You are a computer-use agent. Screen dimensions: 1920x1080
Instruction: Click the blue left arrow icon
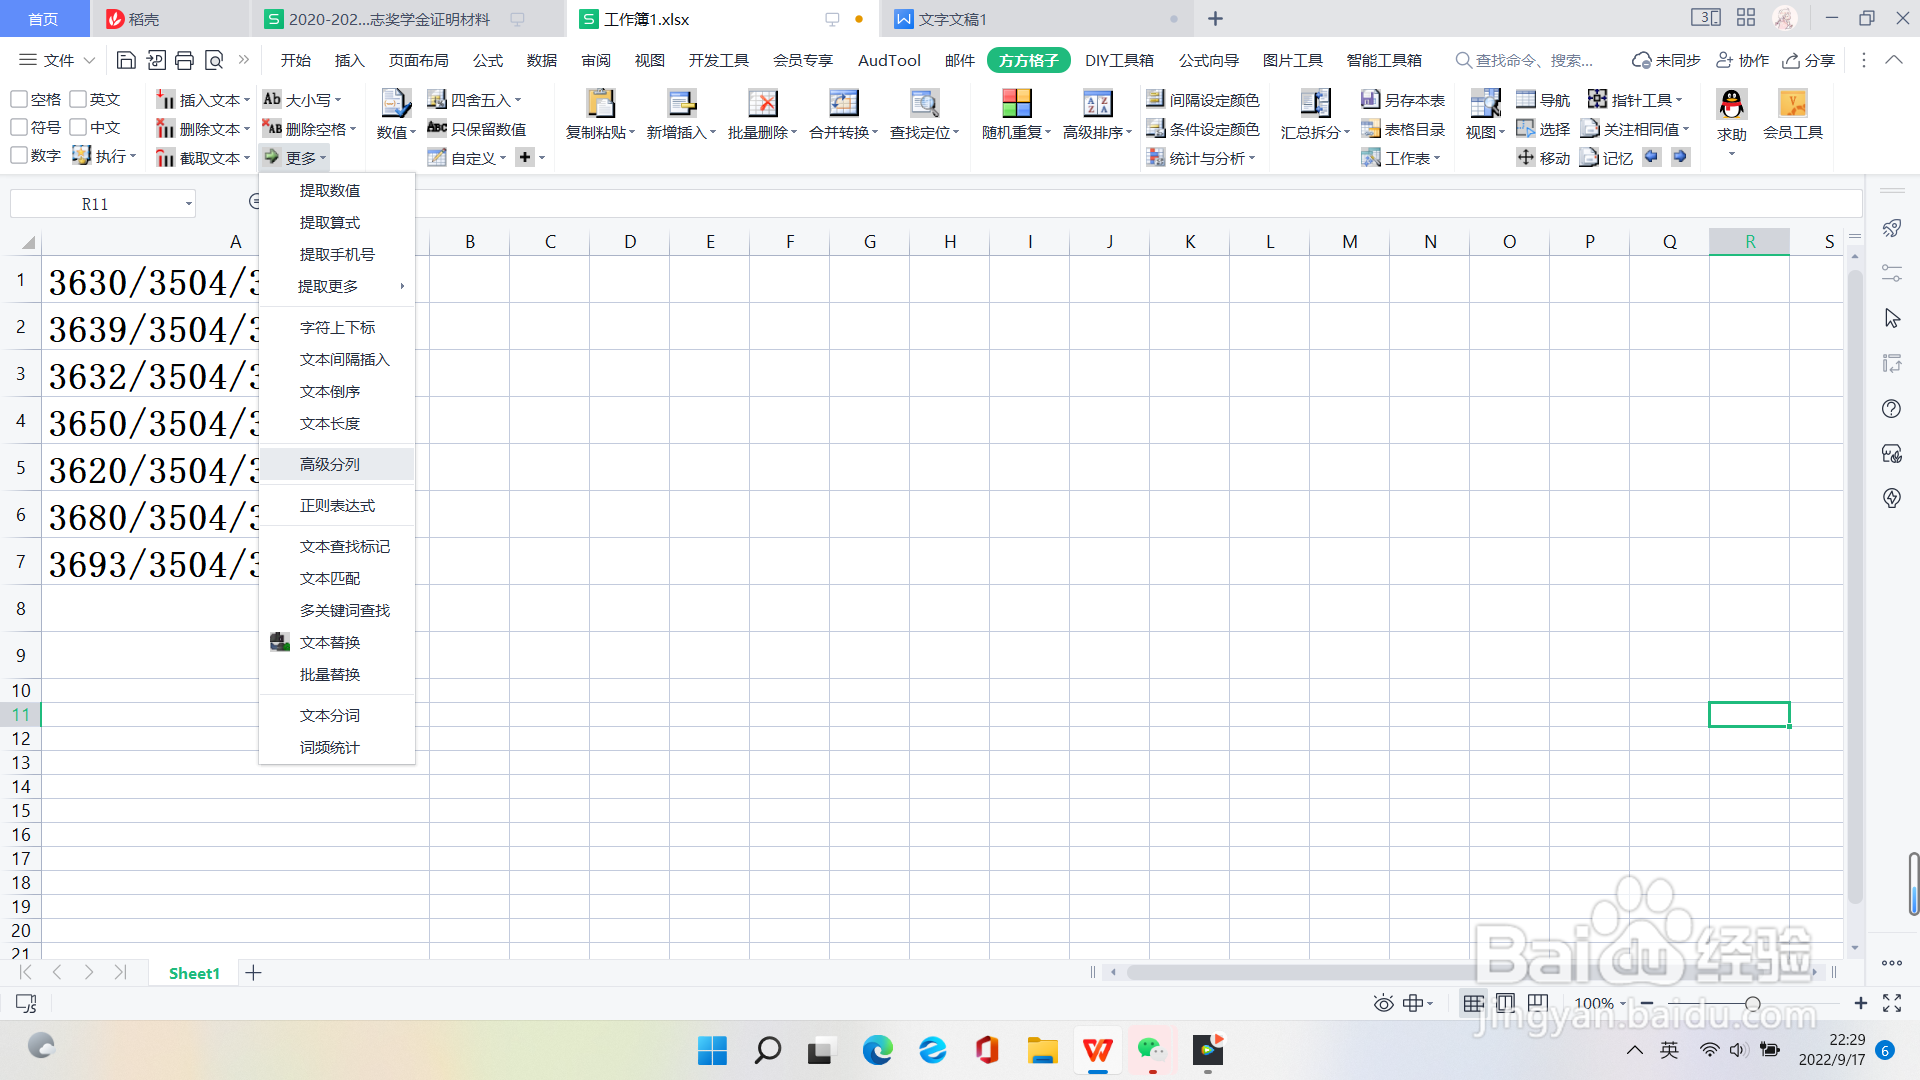1651,157
